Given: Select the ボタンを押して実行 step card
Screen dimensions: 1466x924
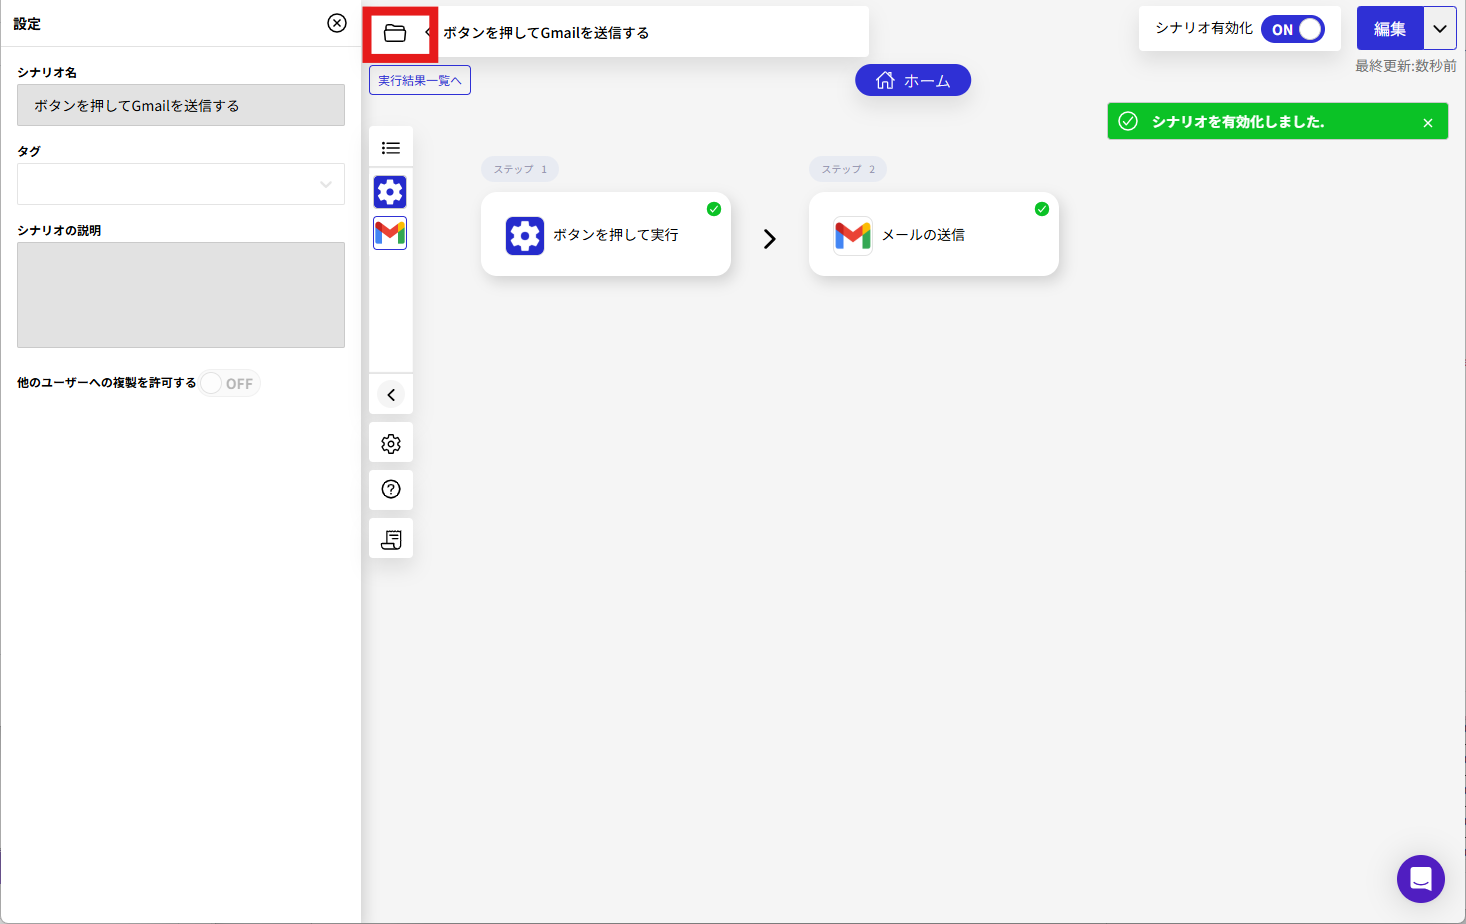Looking at the screenshot, I should click(x=606, y=234).
